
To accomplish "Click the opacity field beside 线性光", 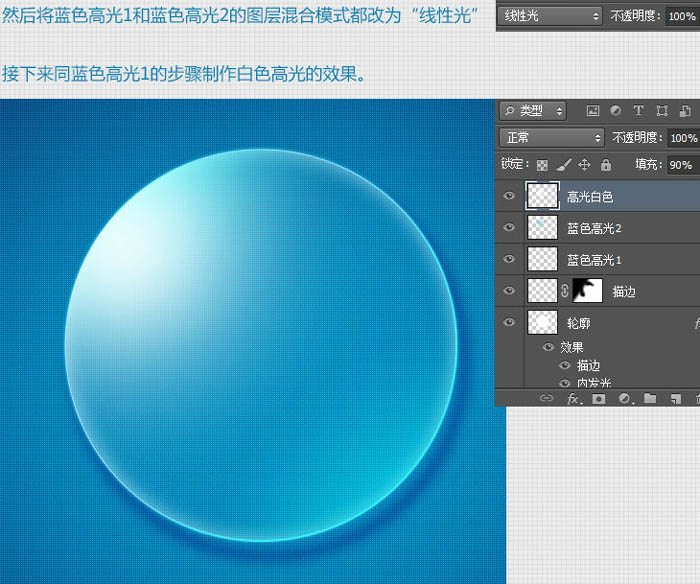I will [682, 17].
